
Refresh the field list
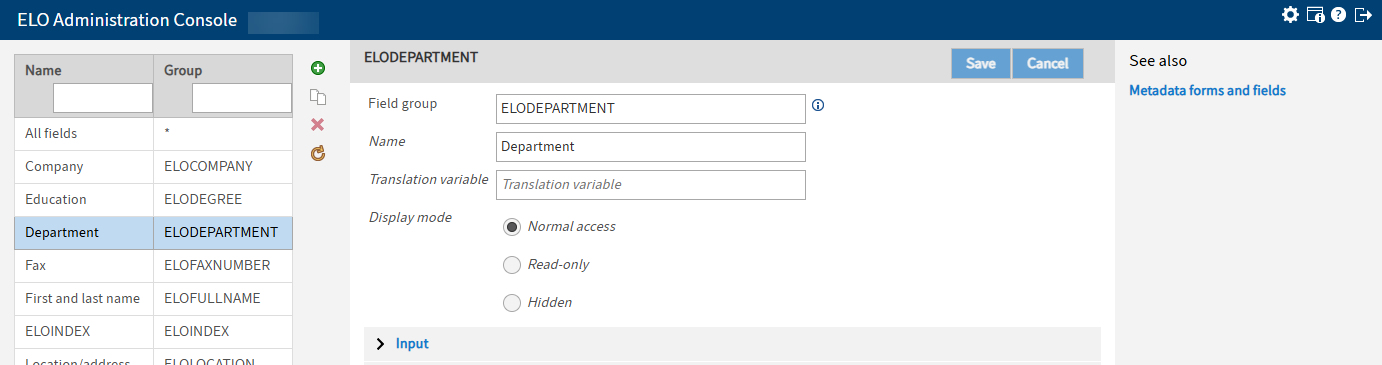tap(318, 153)
